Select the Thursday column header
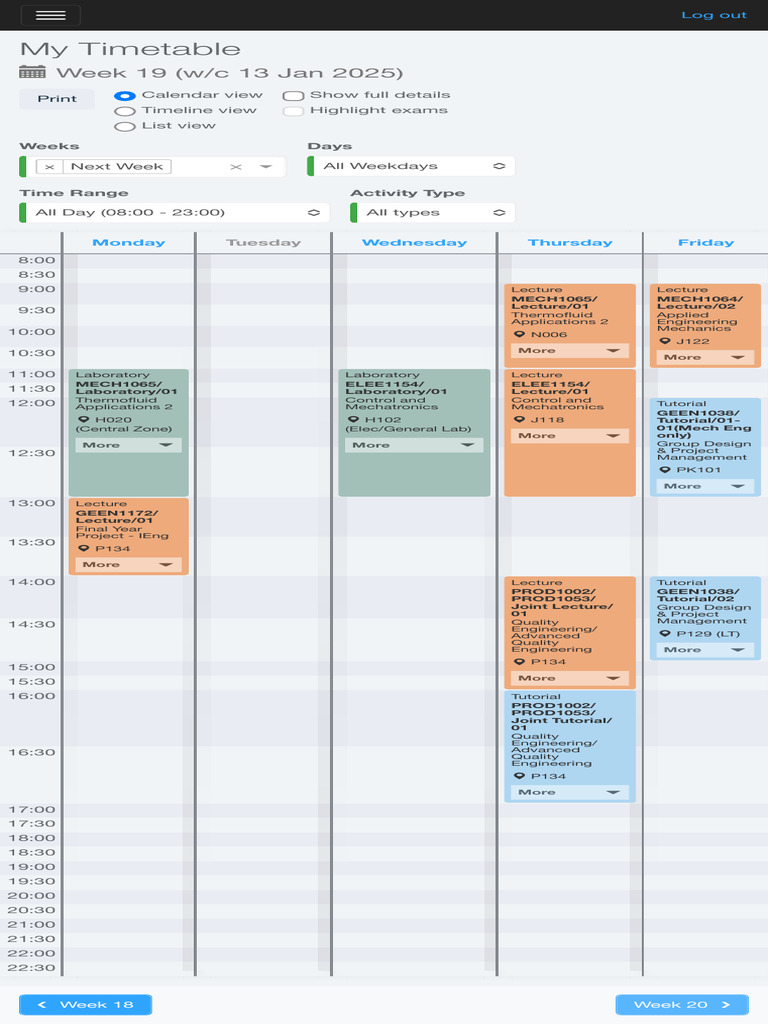 tap(570, 243)
